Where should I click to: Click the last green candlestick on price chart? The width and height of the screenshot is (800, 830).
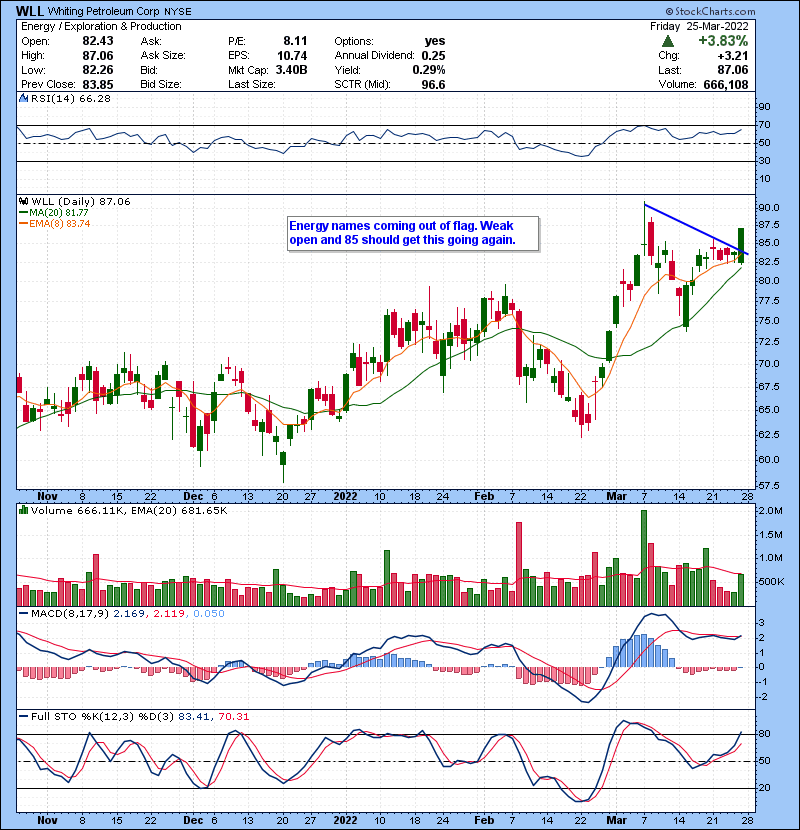point(741,245)
